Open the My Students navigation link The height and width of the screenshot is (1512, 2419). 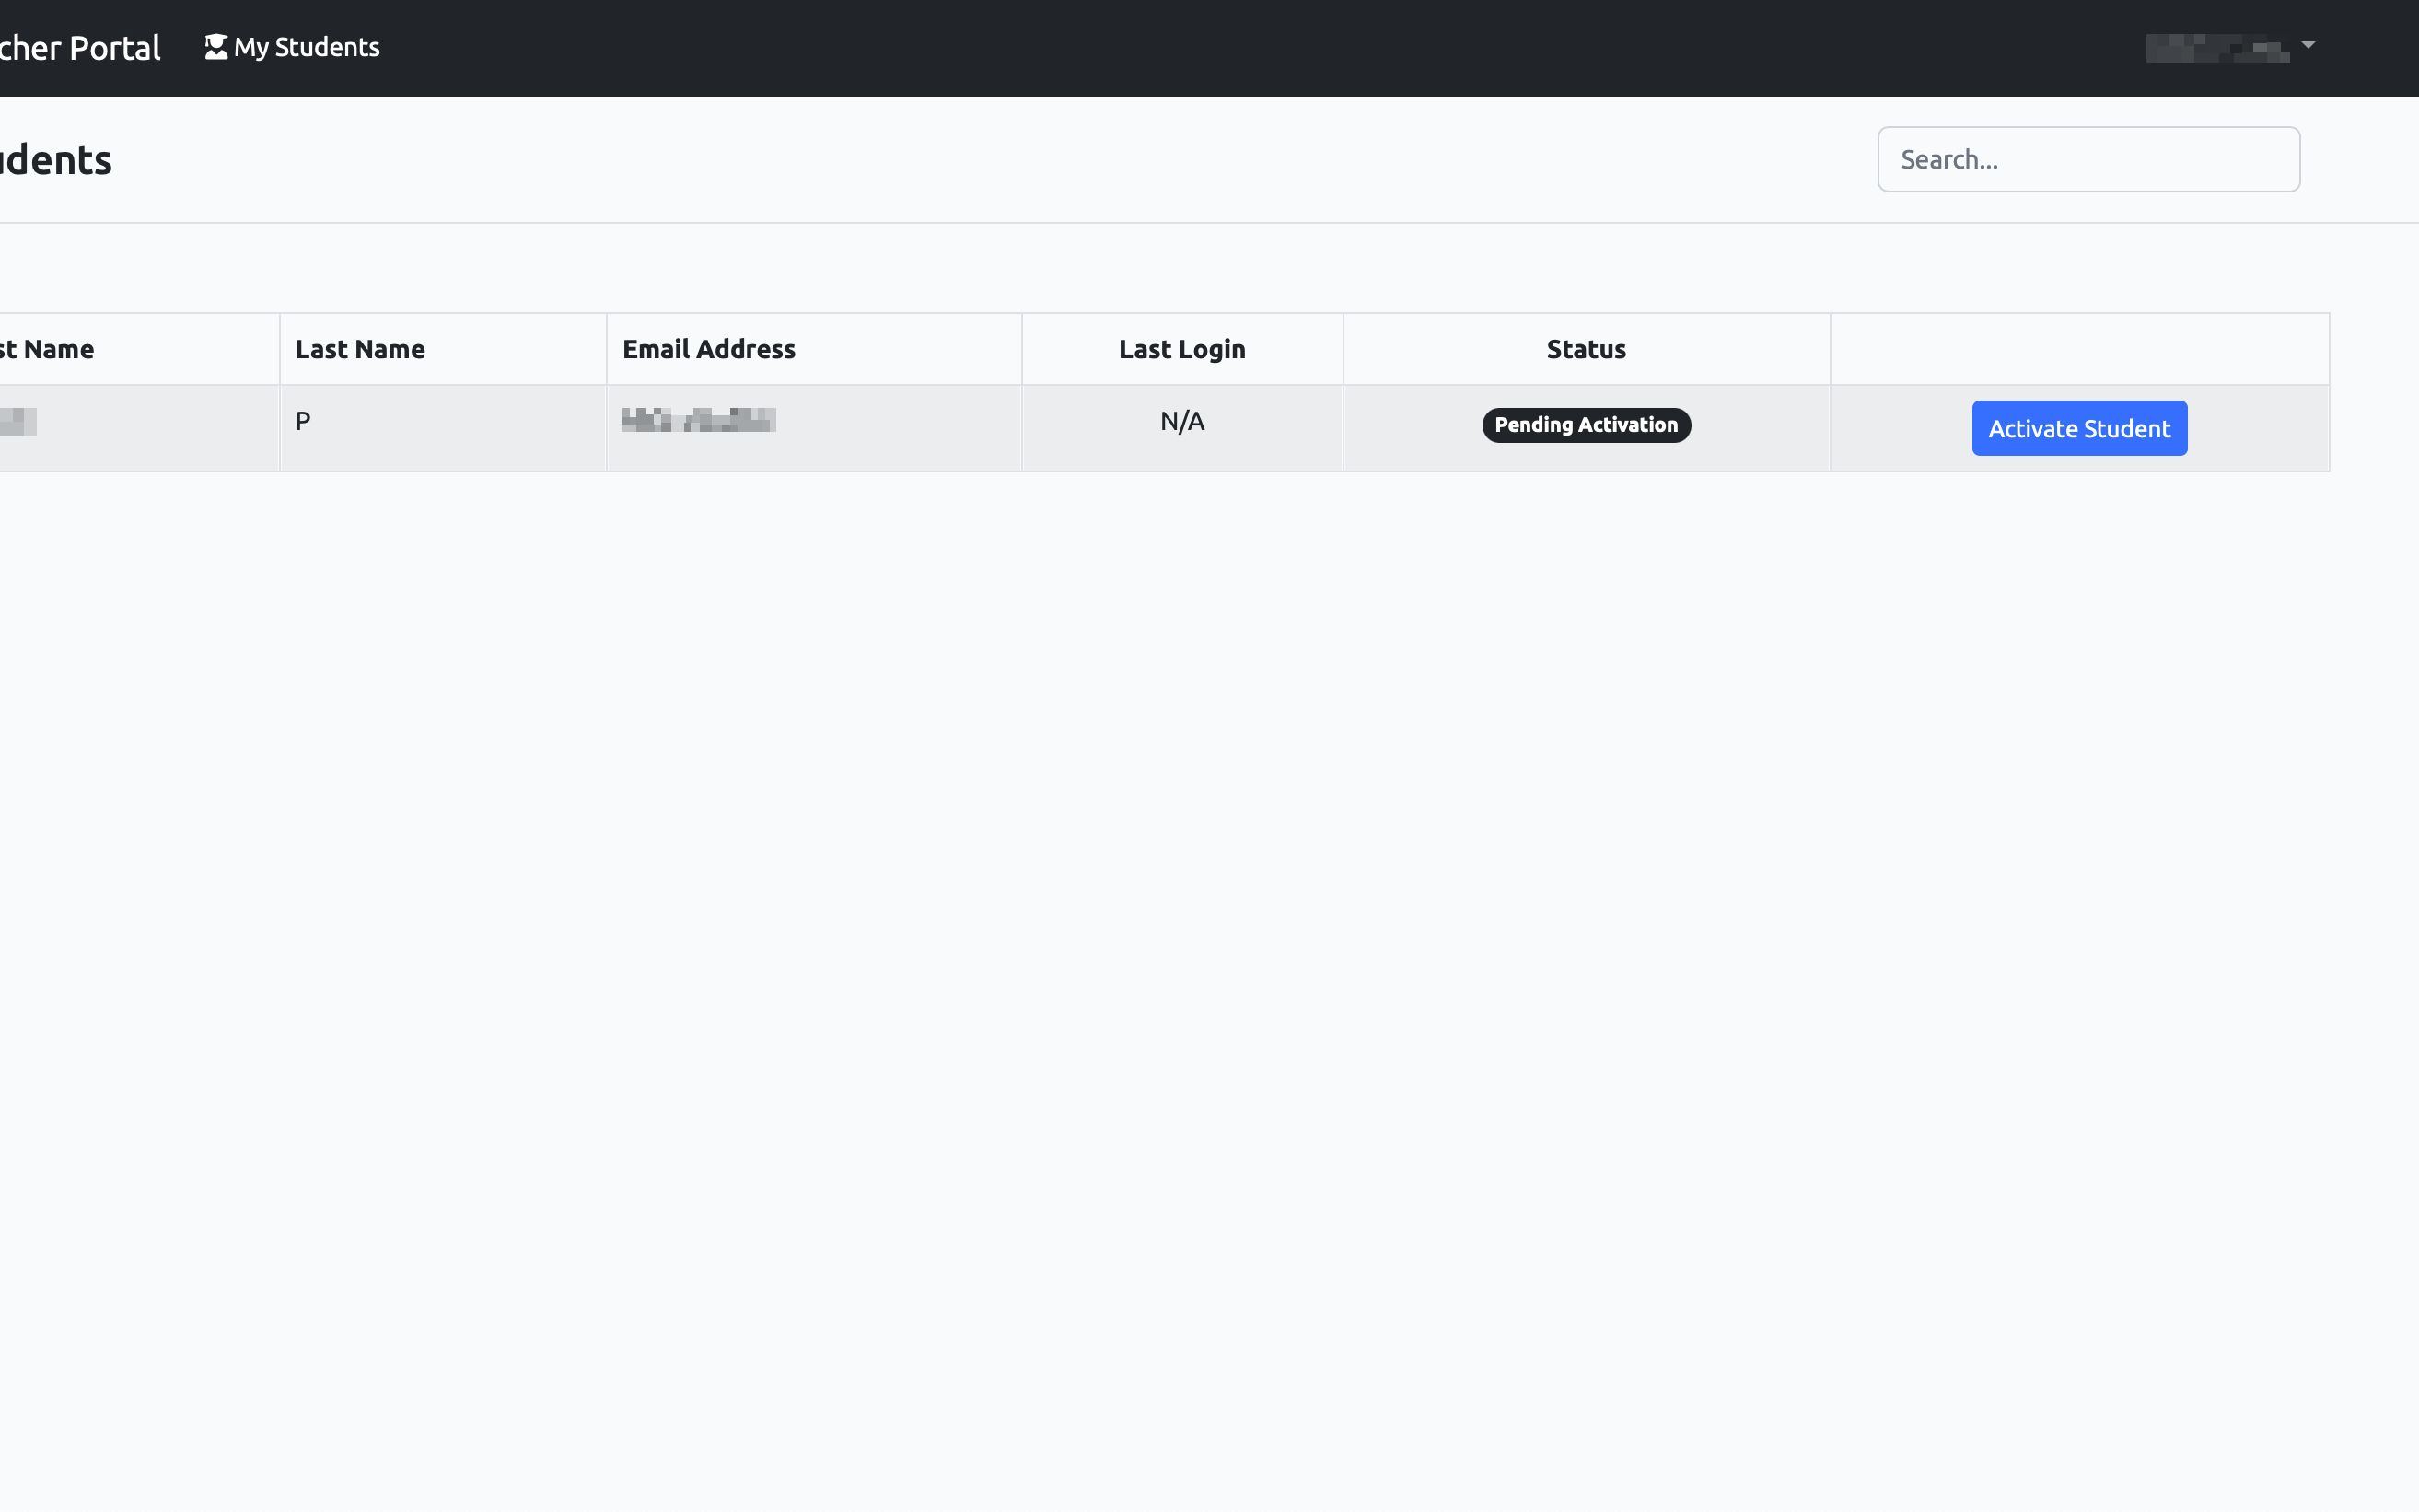[292, 47]
